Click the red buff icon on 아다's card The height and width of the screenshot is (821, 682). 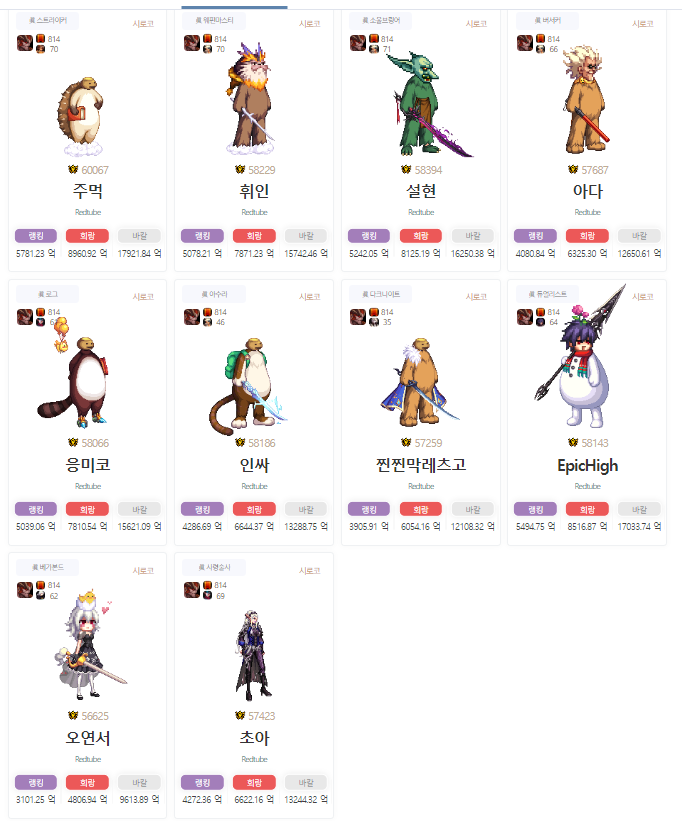tap(540, 39)
